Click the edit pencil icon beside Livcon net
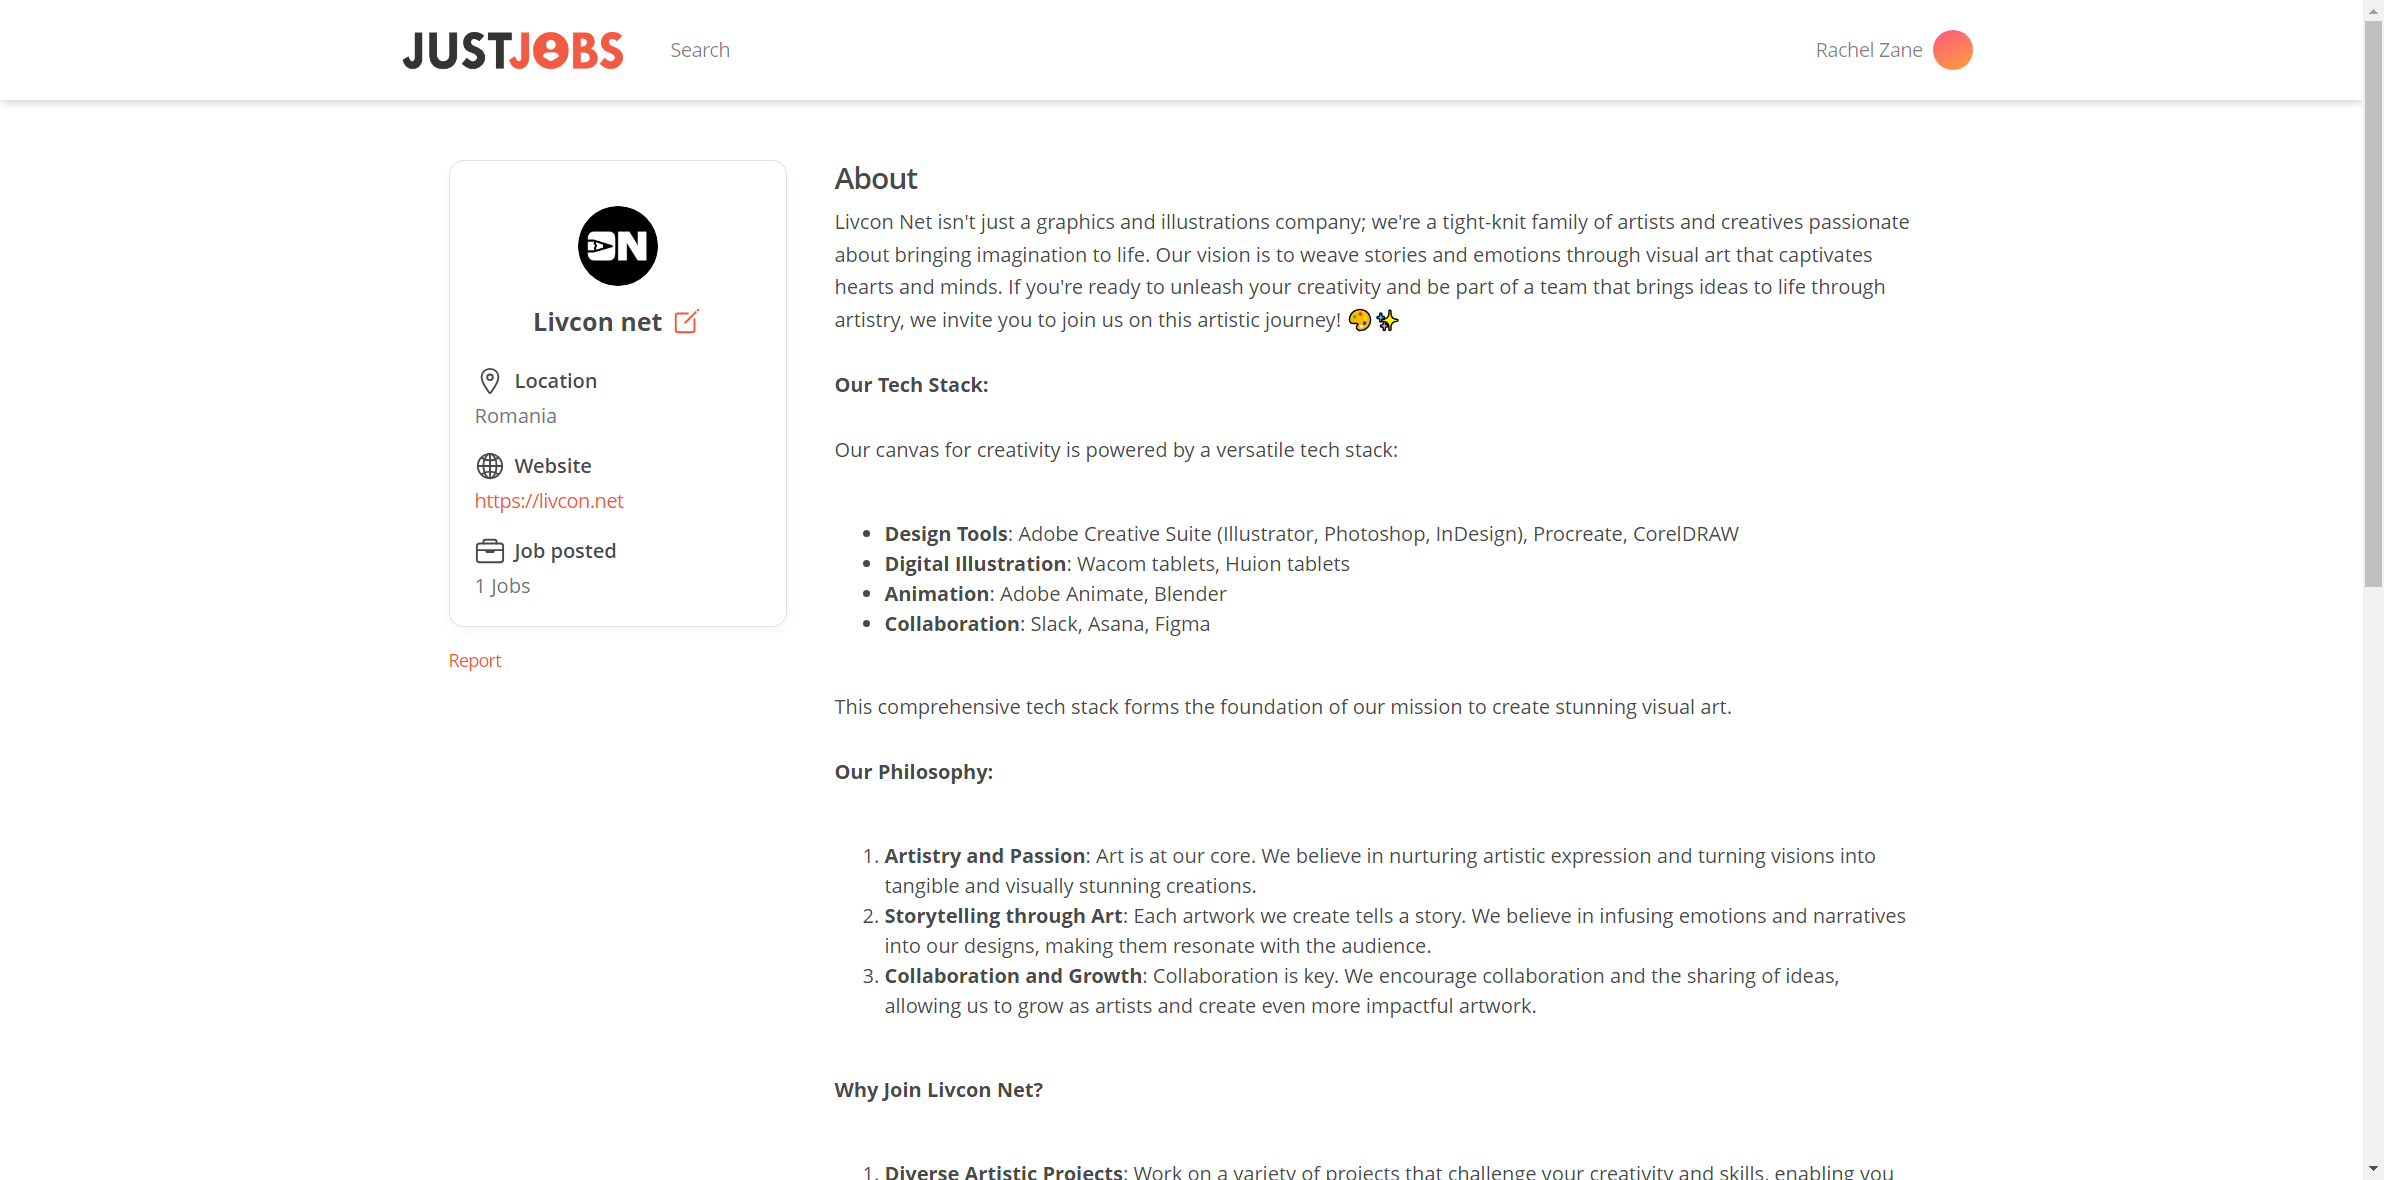2384x1180 pixels. pyautogui.click(x=686, y=322)
